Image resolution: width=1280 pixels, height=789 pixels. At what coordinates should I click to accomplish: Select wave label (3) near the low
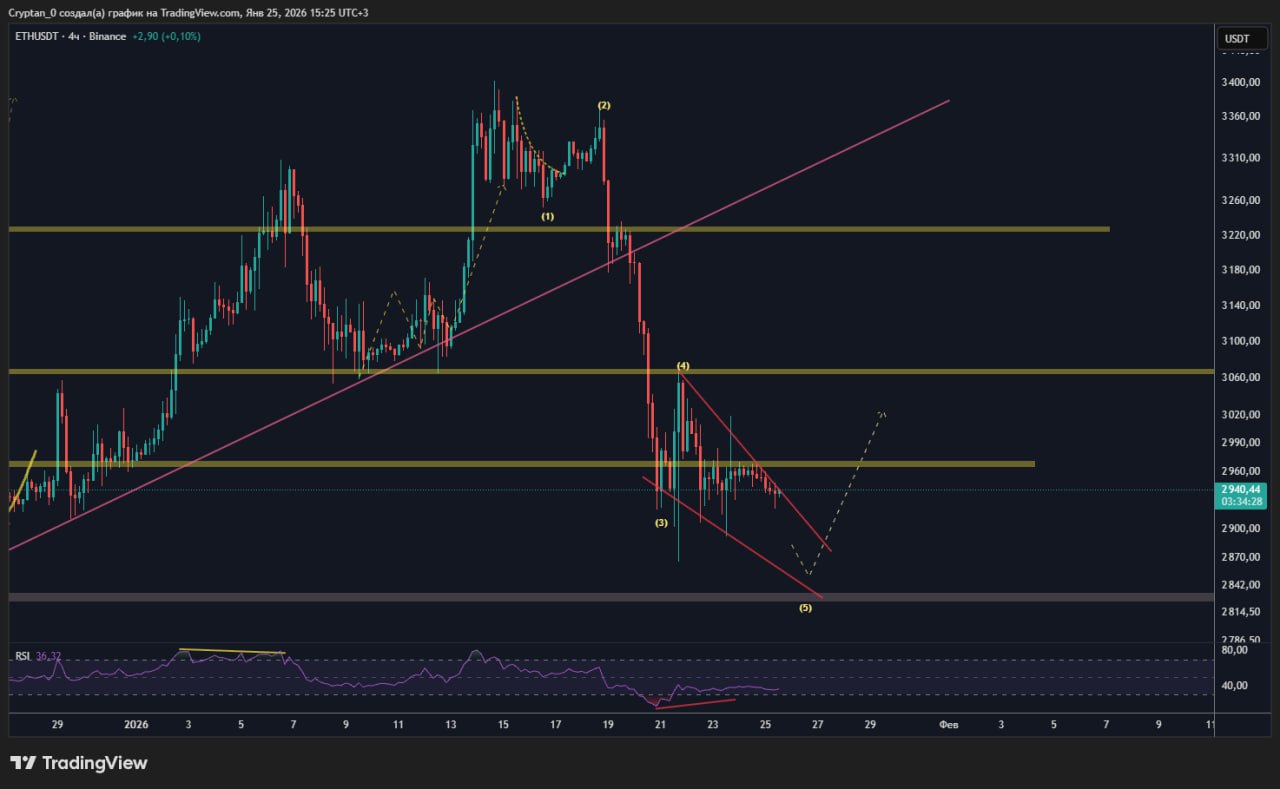pyautogui.click(x=661, y=523)
